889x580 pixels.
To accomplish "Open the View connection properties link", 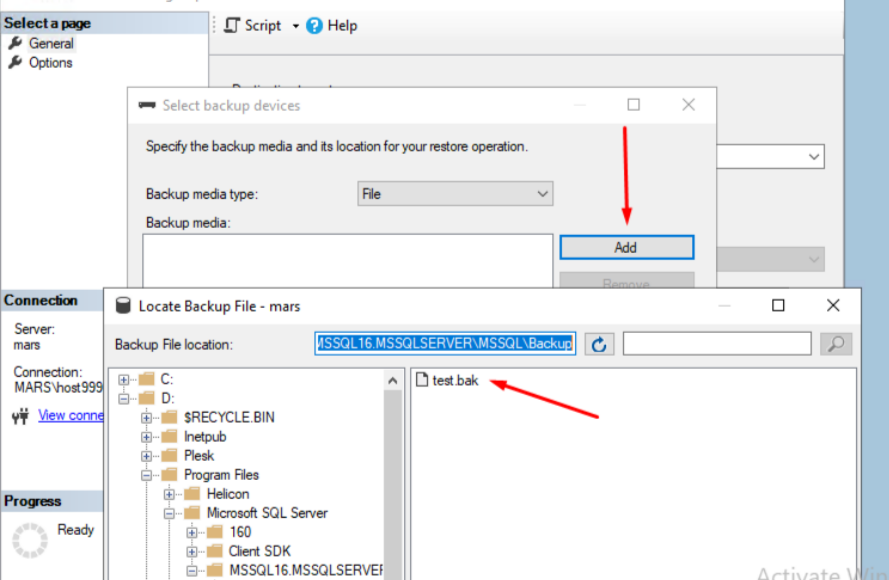I will pos(71,415).
